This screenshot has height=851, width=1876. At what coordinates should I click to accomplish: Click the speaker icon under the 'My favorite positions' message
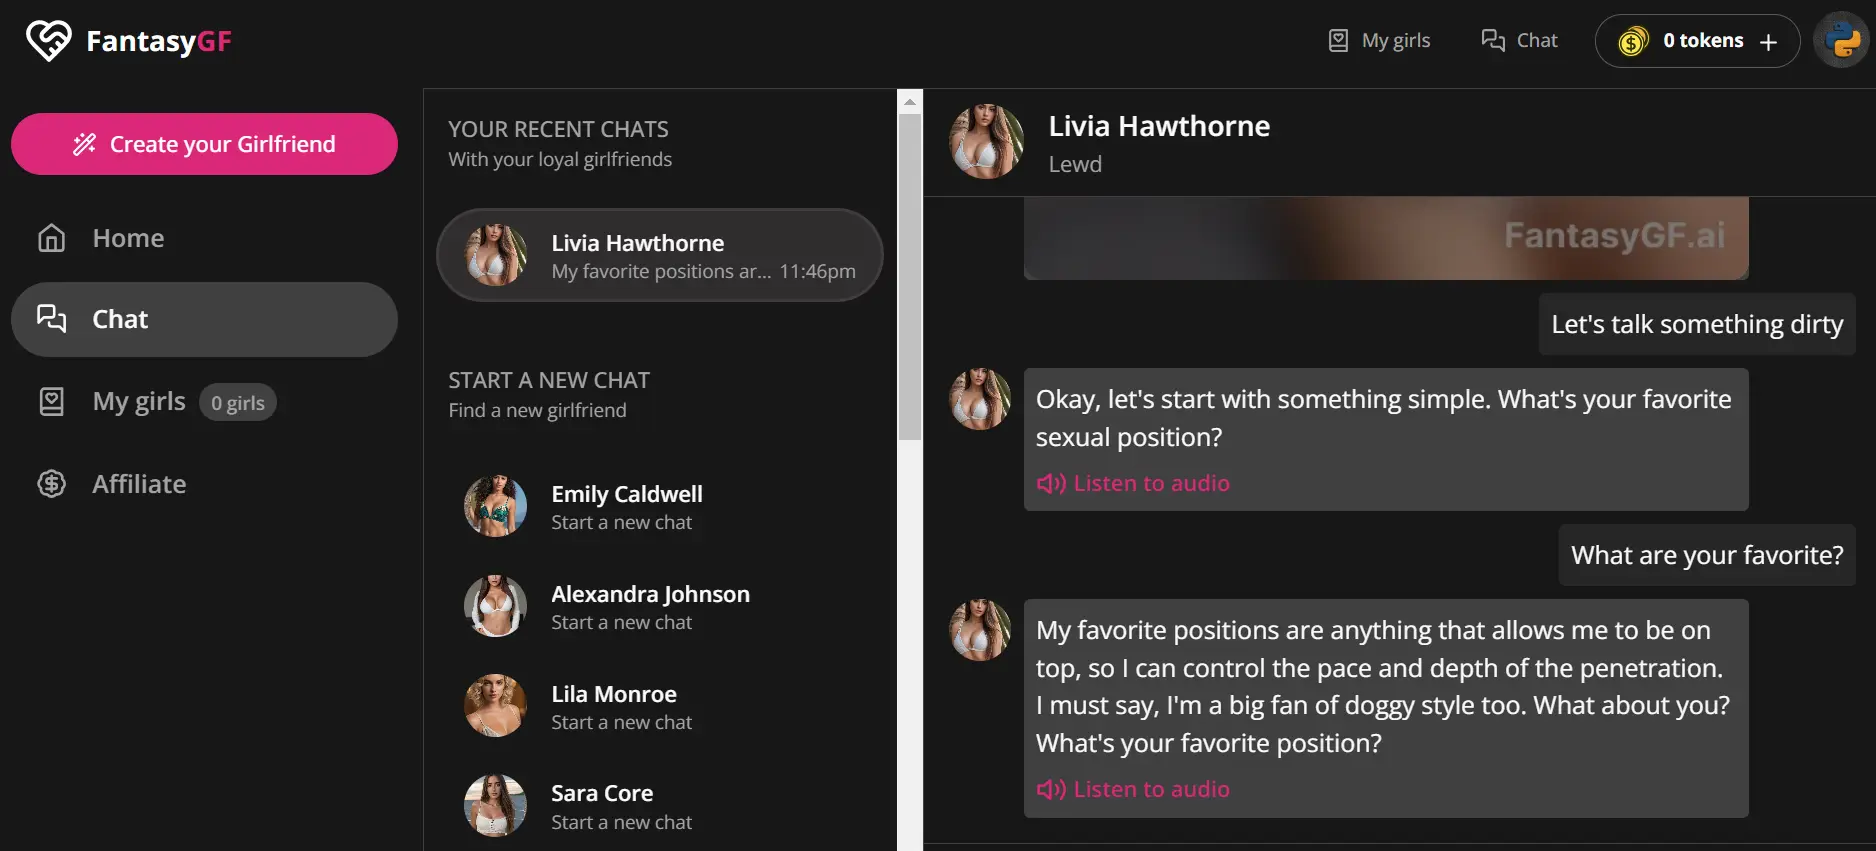coord(1051,790)
